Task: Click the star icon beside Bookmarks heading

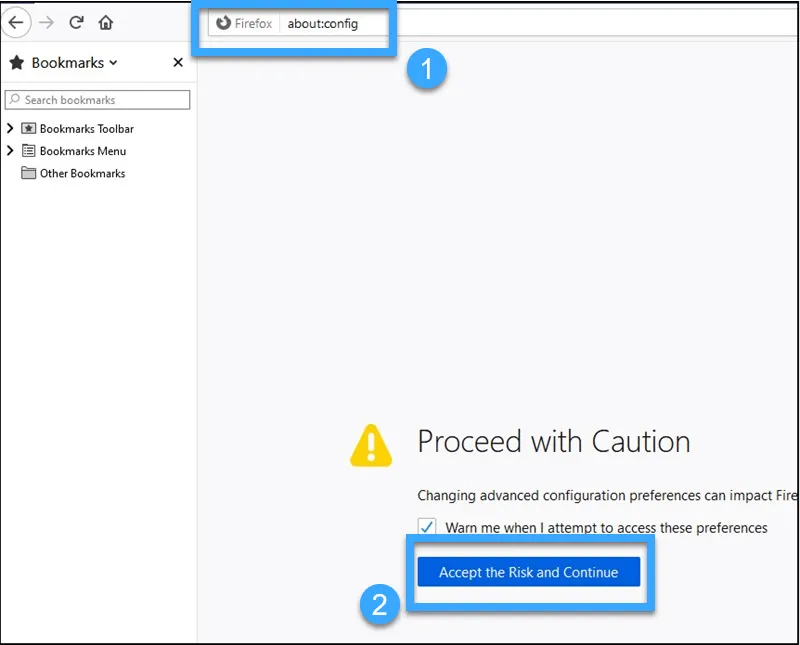Action: (16, 63)
